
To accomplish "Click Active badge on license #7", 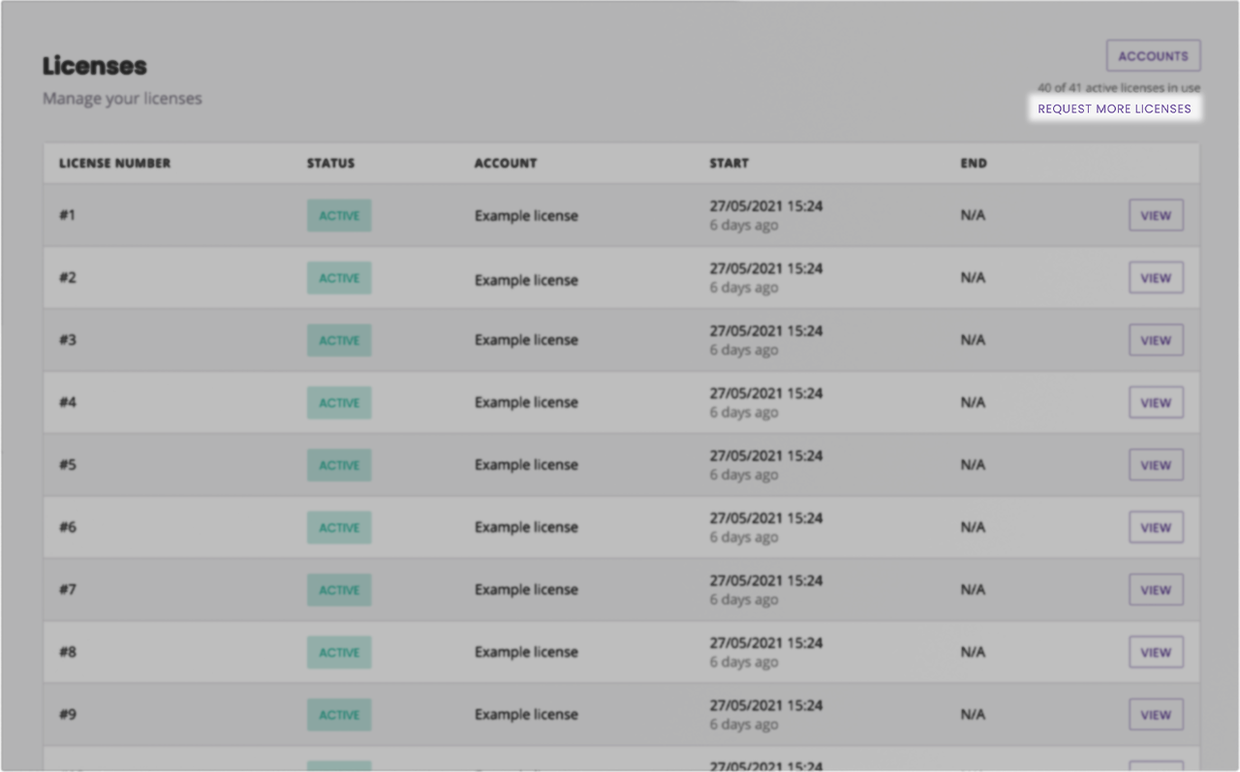I will (339, 590).
